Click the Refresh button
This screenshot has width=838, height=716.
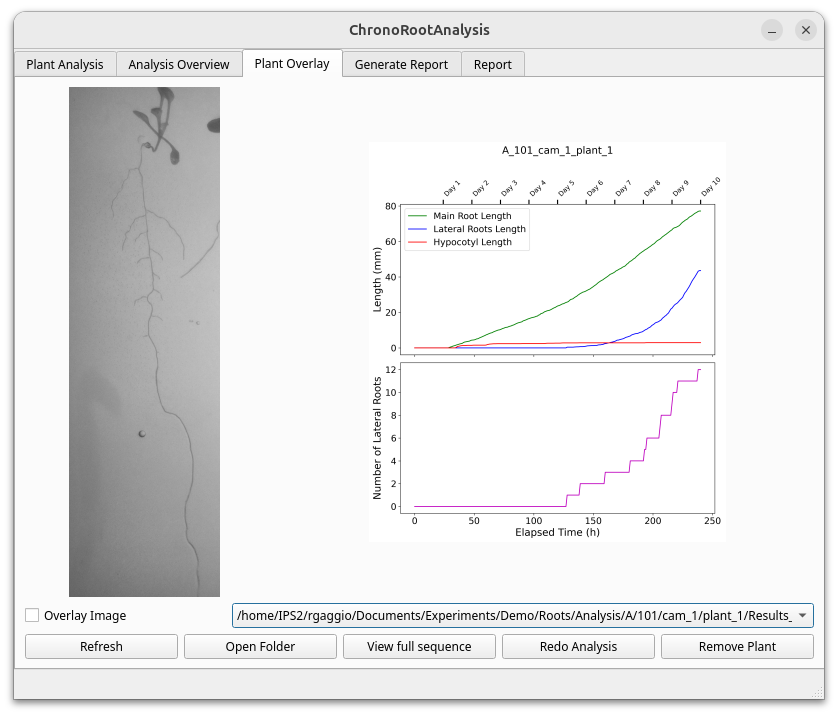(101, 646)
